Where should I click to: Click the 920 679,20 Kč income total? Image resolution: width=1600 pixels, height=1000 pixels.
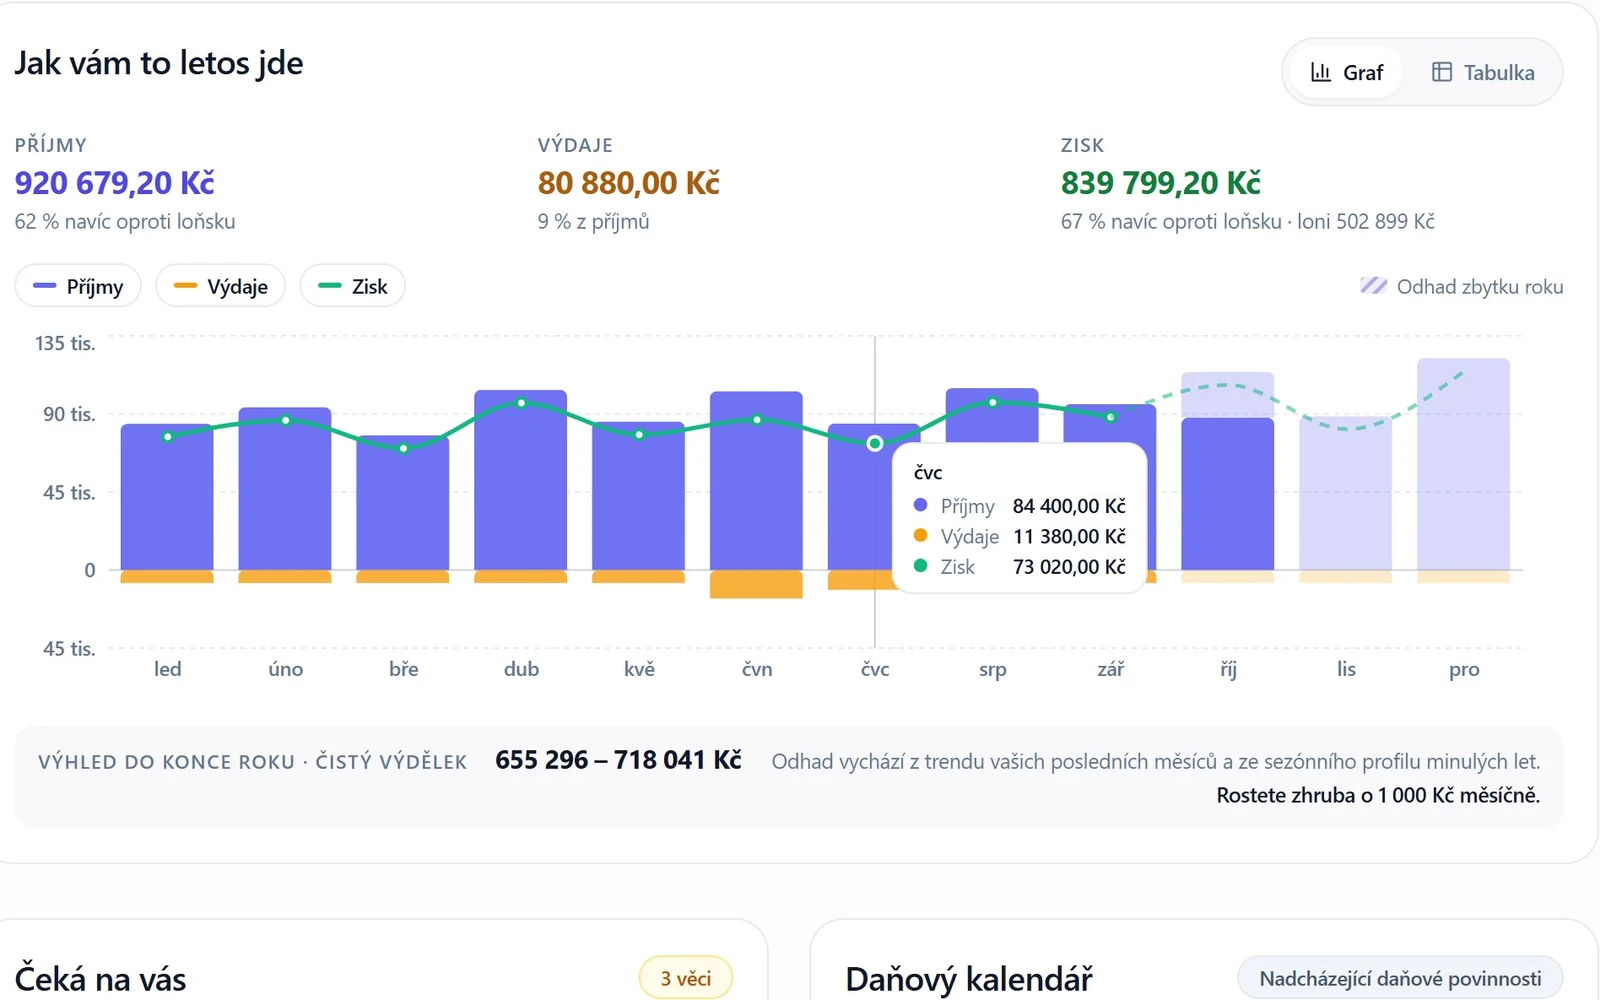115,183
